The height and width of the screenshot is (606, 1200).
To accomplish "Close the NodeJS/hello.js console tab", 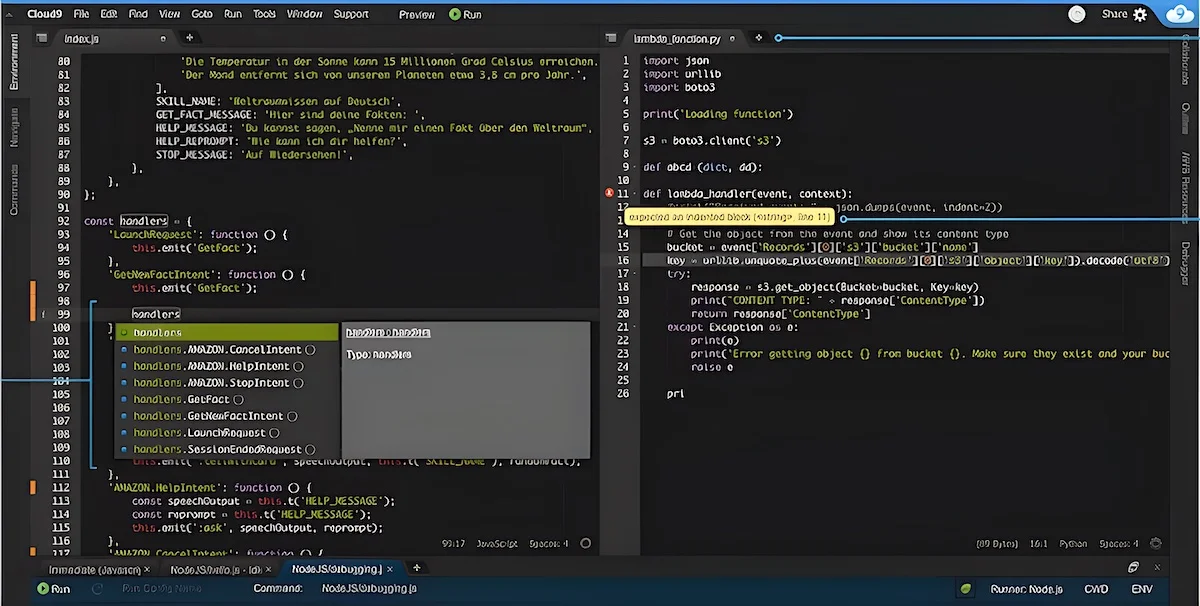I will click(268, 569).
